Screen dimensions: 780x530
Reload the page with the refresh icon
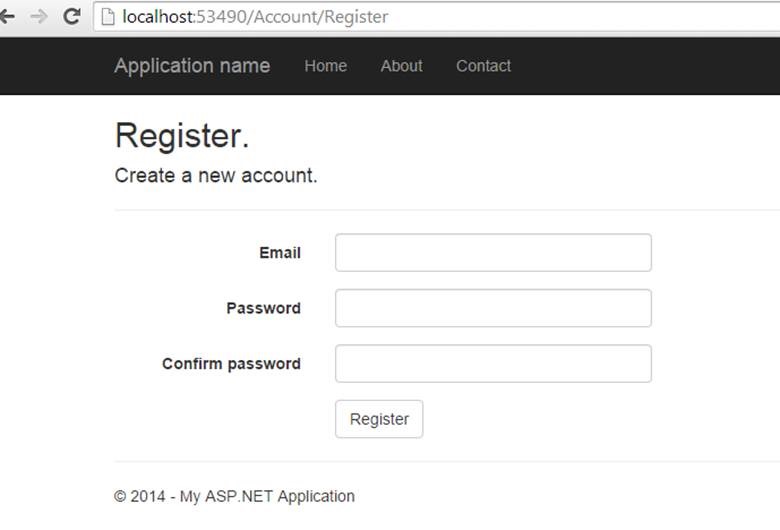[x=71, y=17]
